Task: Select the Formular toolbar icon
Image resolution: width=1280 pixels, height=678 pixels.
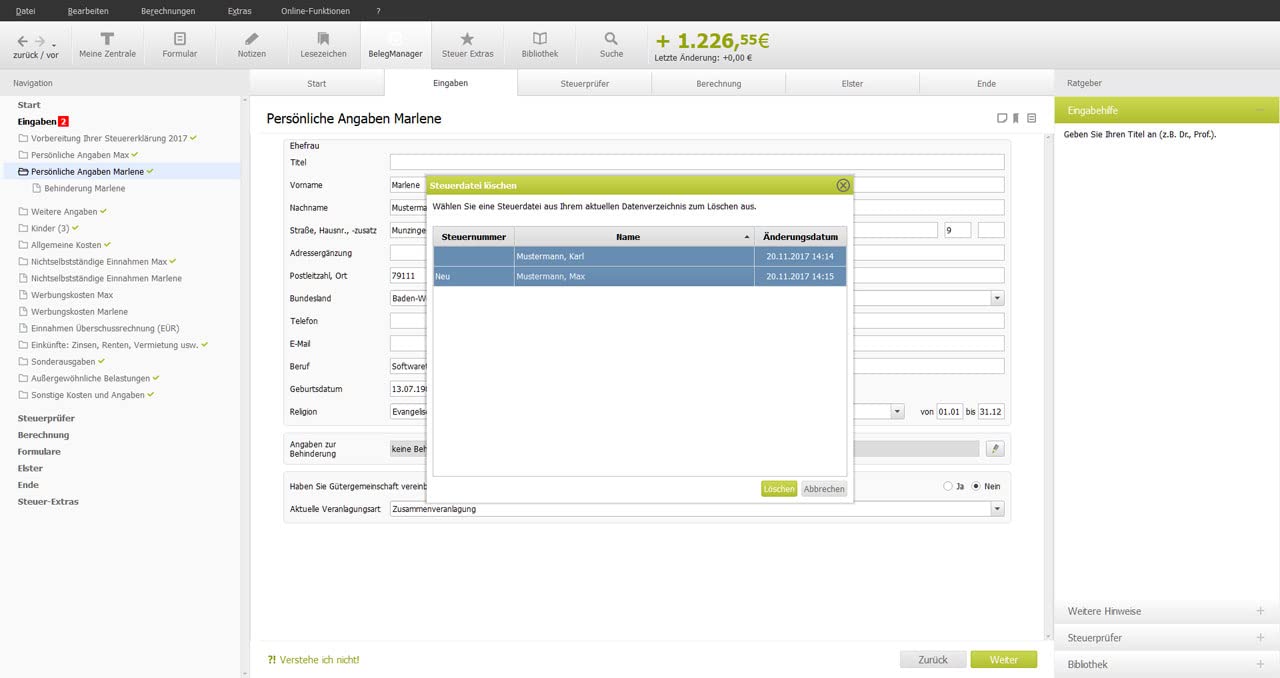Action: click(180, 44)
